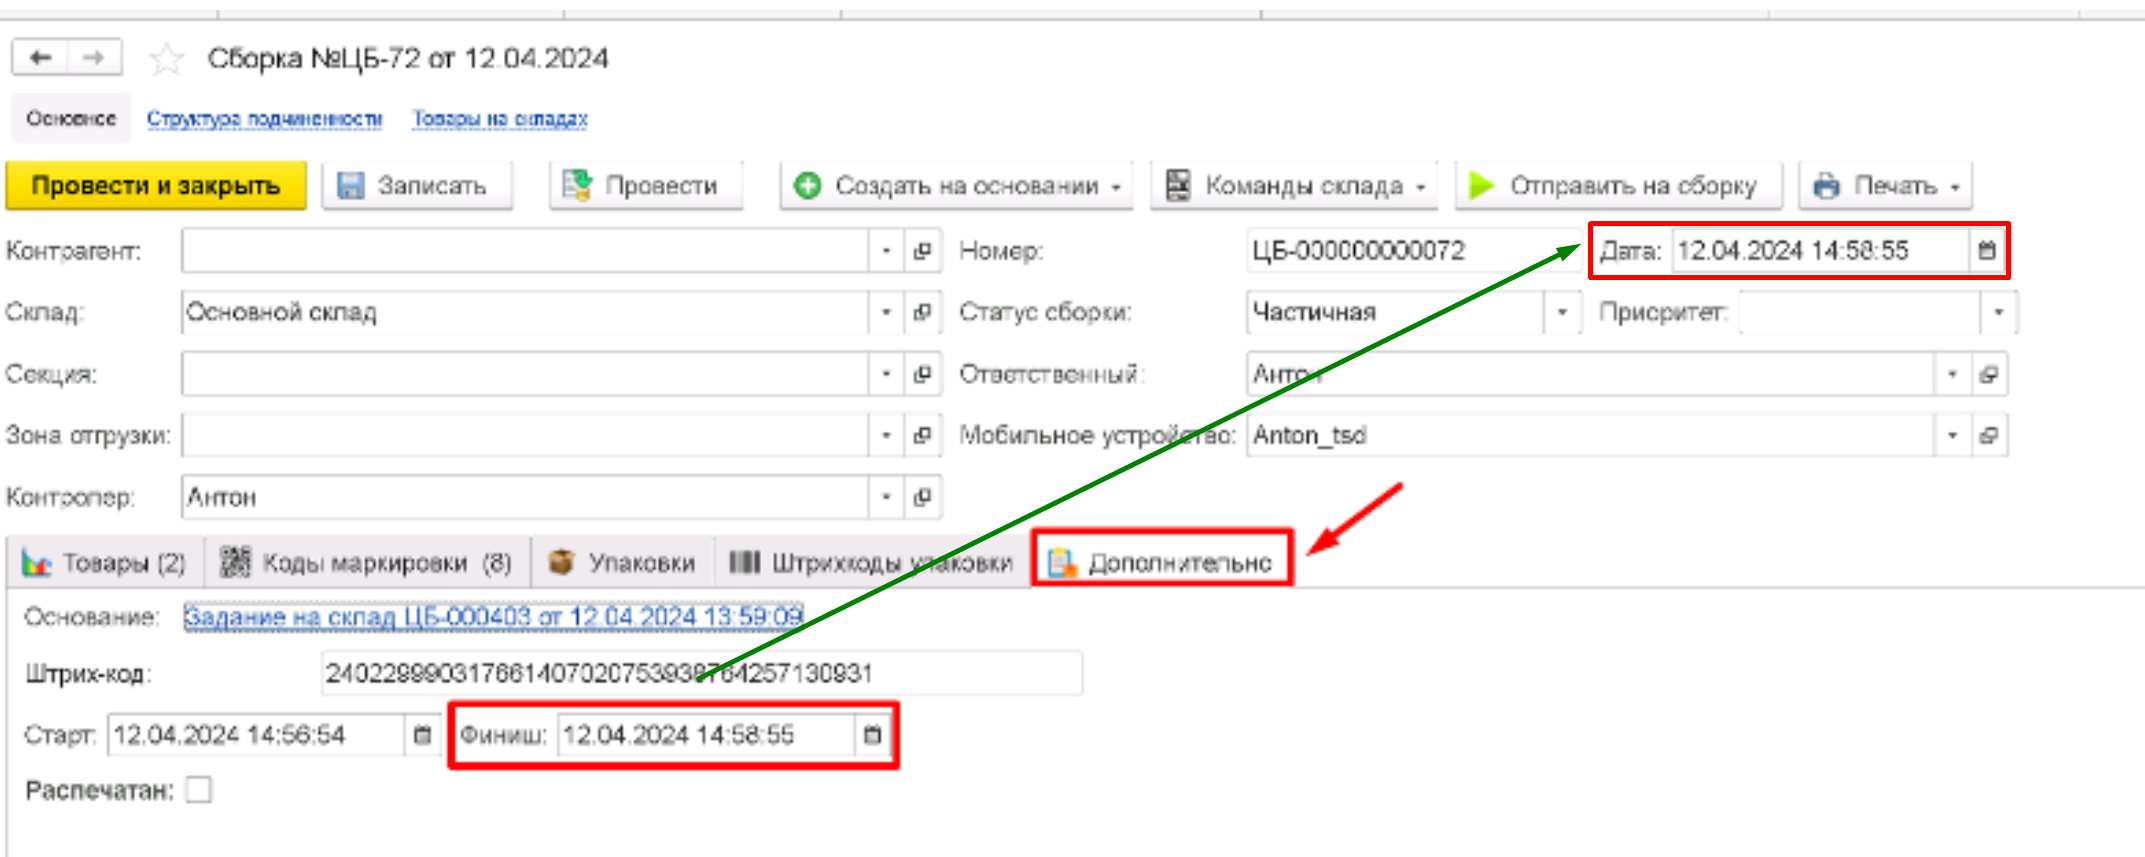Image resolution: width=2145 pixels, height=857 pixels.
Task: Open the Секция field's linked record icon
Action: pyautogui.click(x=922, y=374)
